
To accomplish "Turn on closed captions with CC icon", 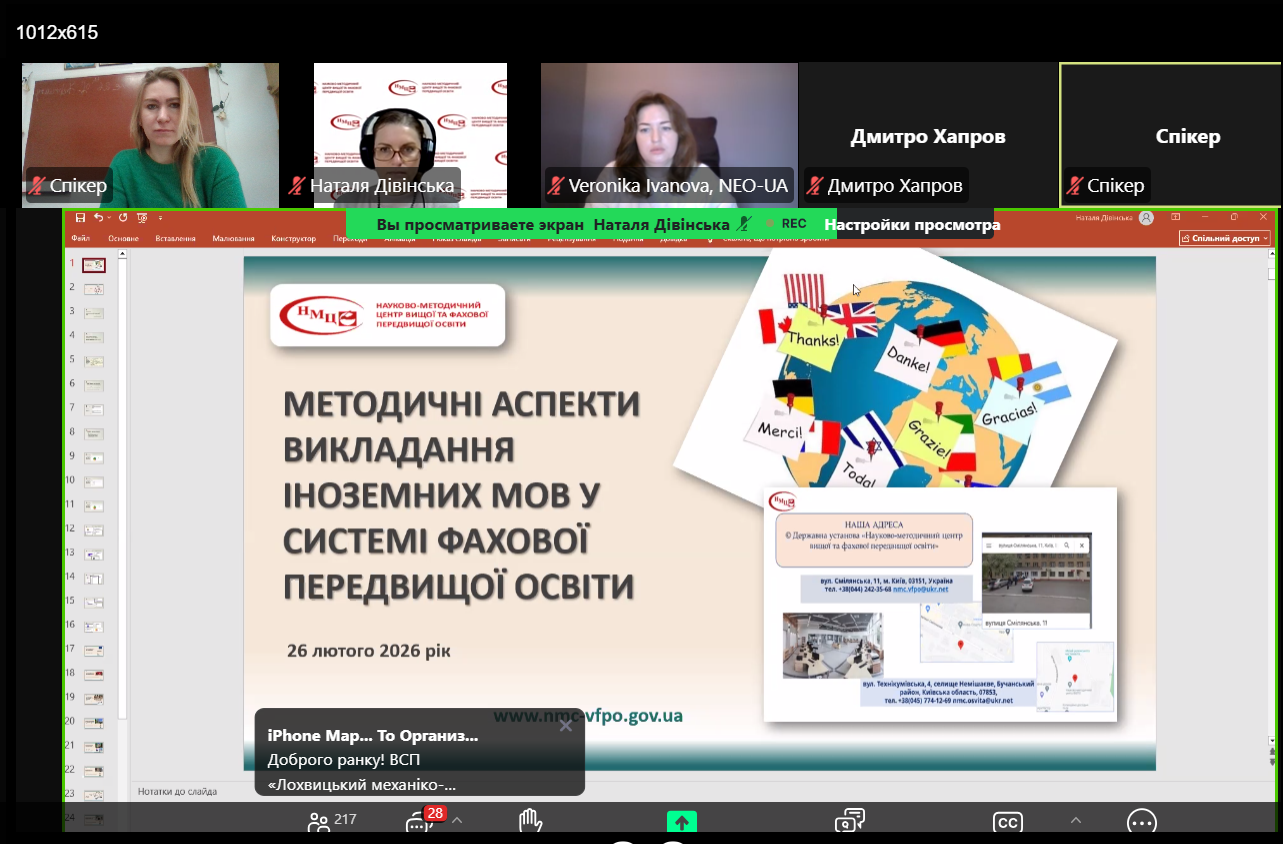I will (x=1007, y=823).
